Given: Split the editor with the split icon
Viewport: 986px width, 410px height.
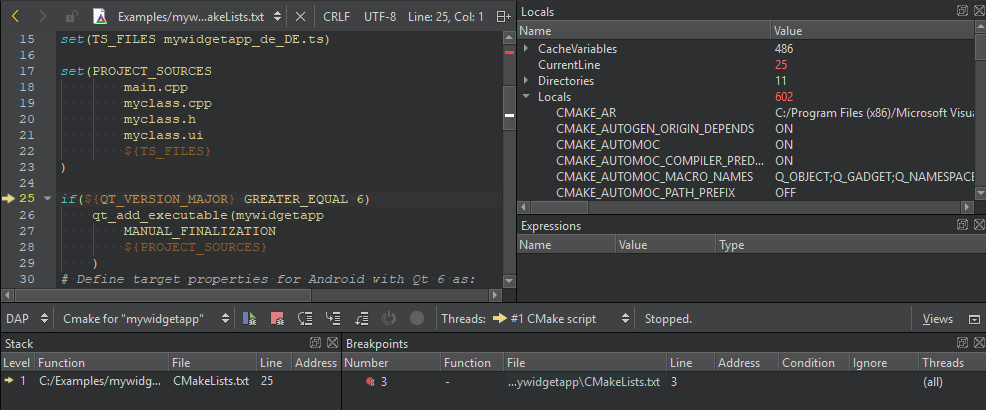Looking at the screenshot, I should pyautogui.click(x=503, y=17).
